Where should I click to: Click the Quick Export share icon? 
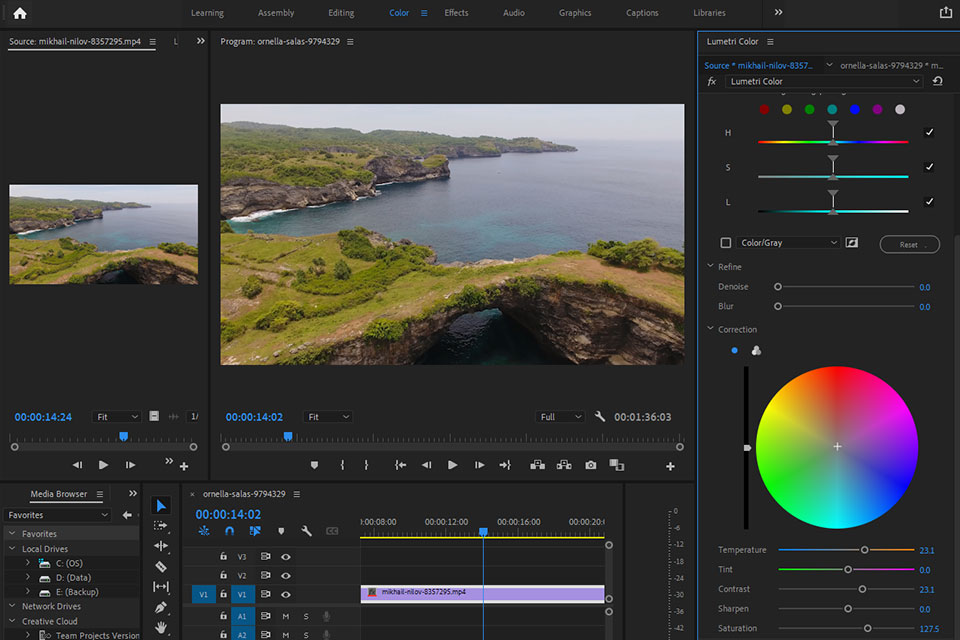point(945,13)
